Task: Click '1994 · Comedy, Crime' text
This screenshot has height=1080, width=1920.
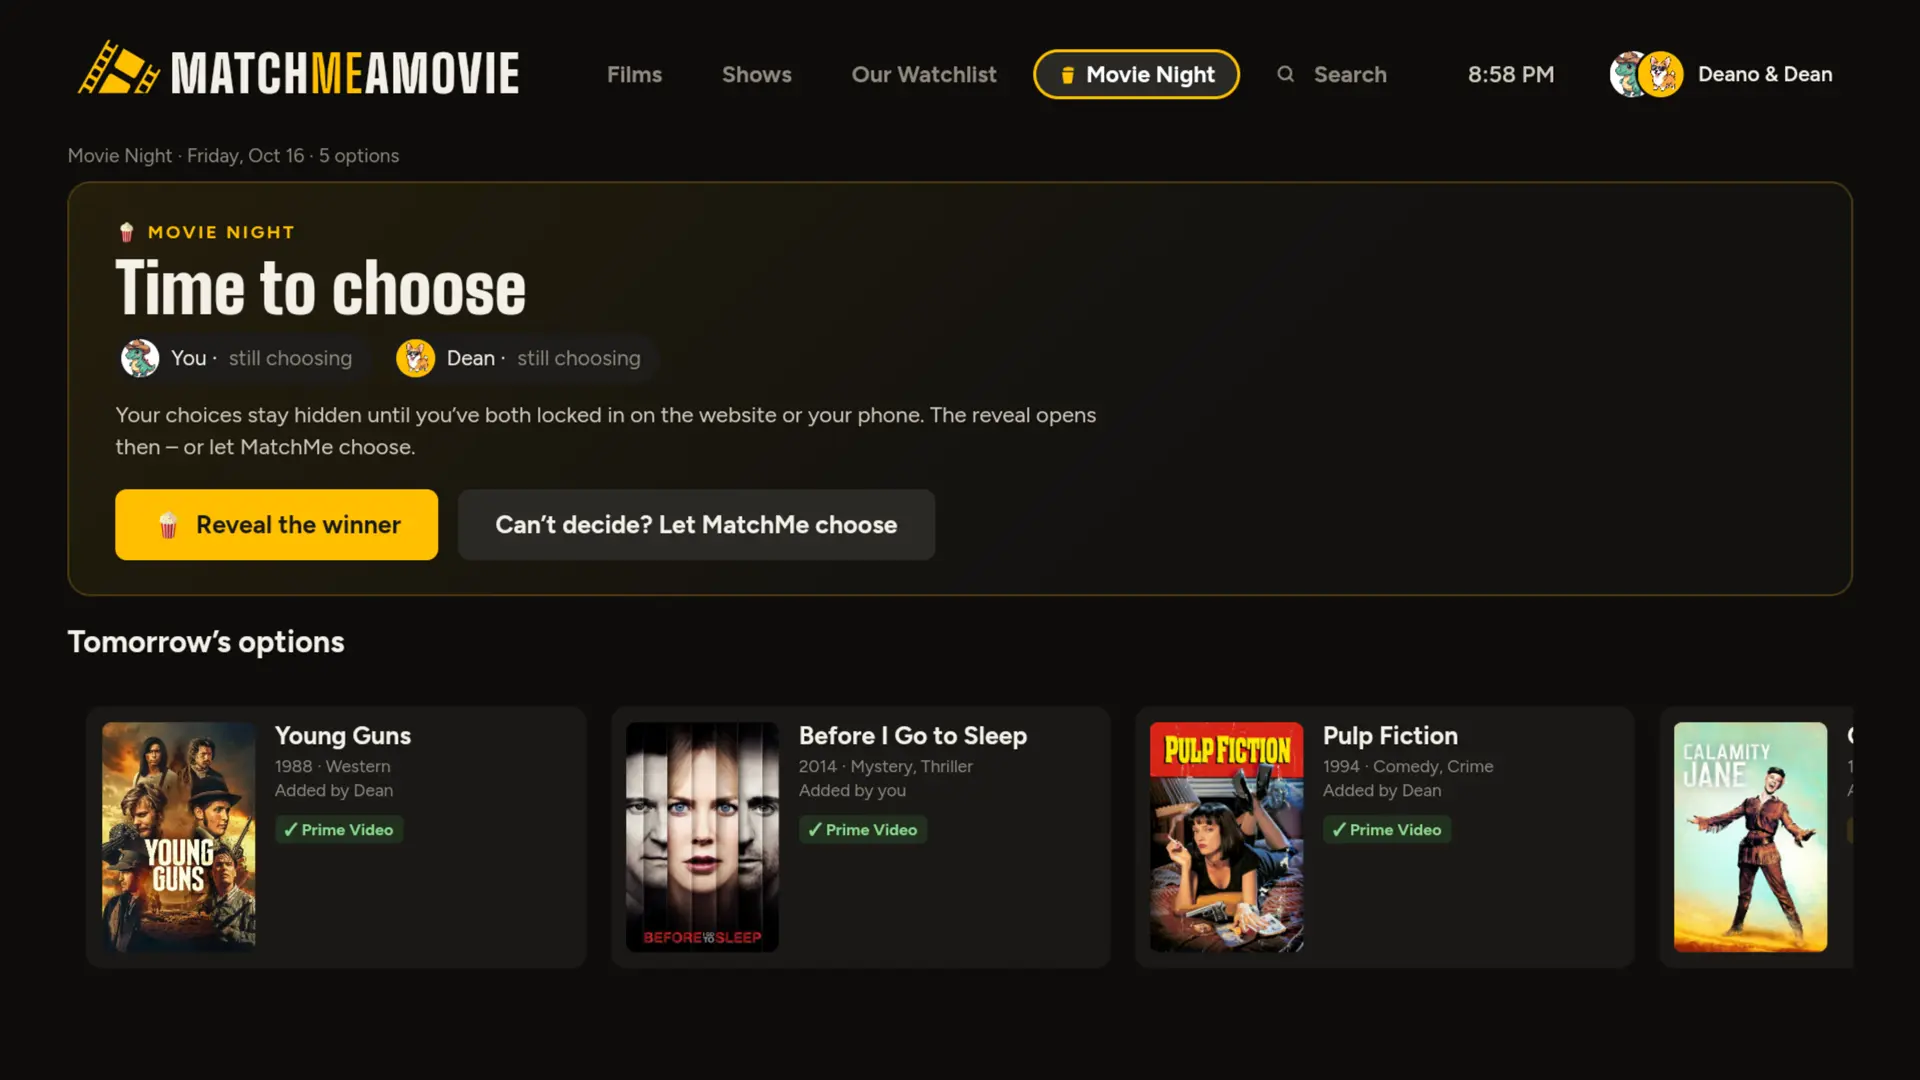Action: [x=1408, y=766]
